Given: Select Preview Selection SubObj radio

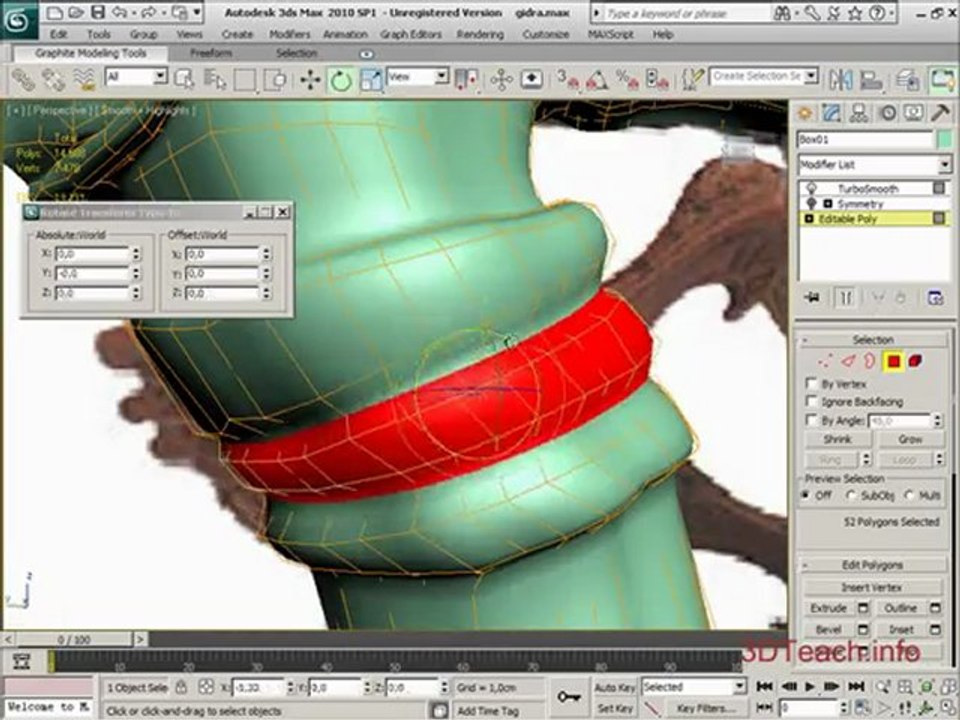Looking at the screenshot, I should (x=851, y=495).
